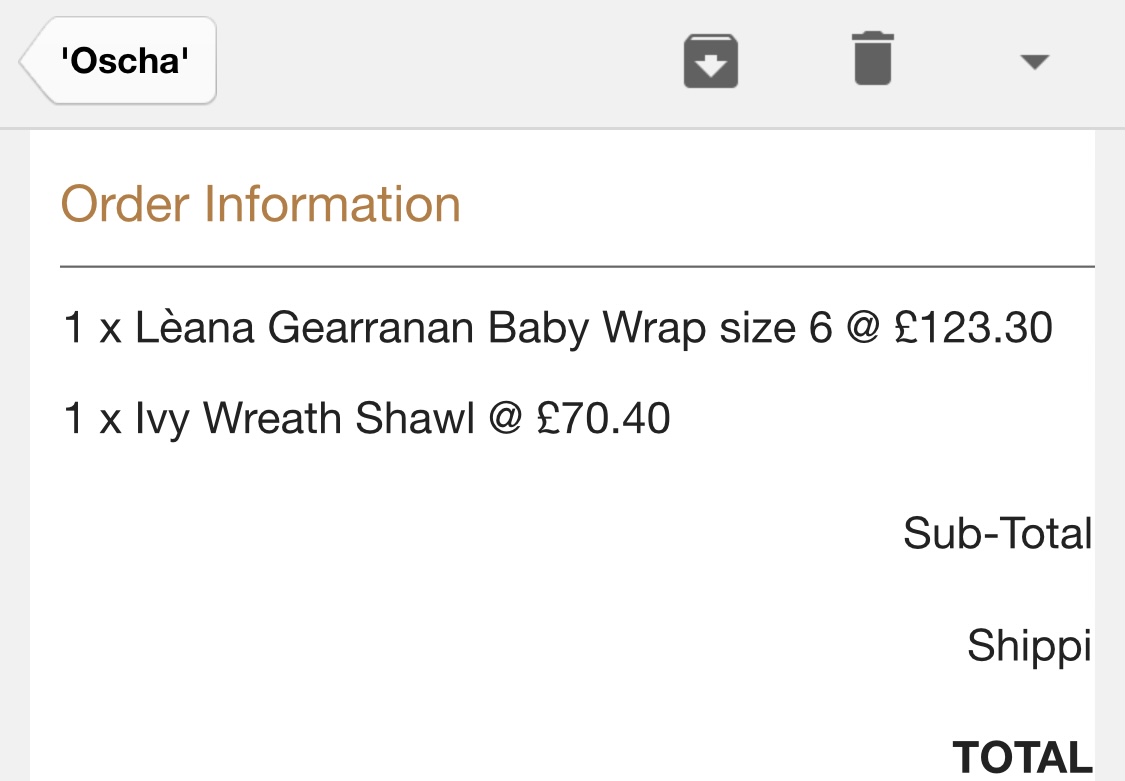
Task: Go back to the 'Oscha' folder
Action: pos(120,61)
